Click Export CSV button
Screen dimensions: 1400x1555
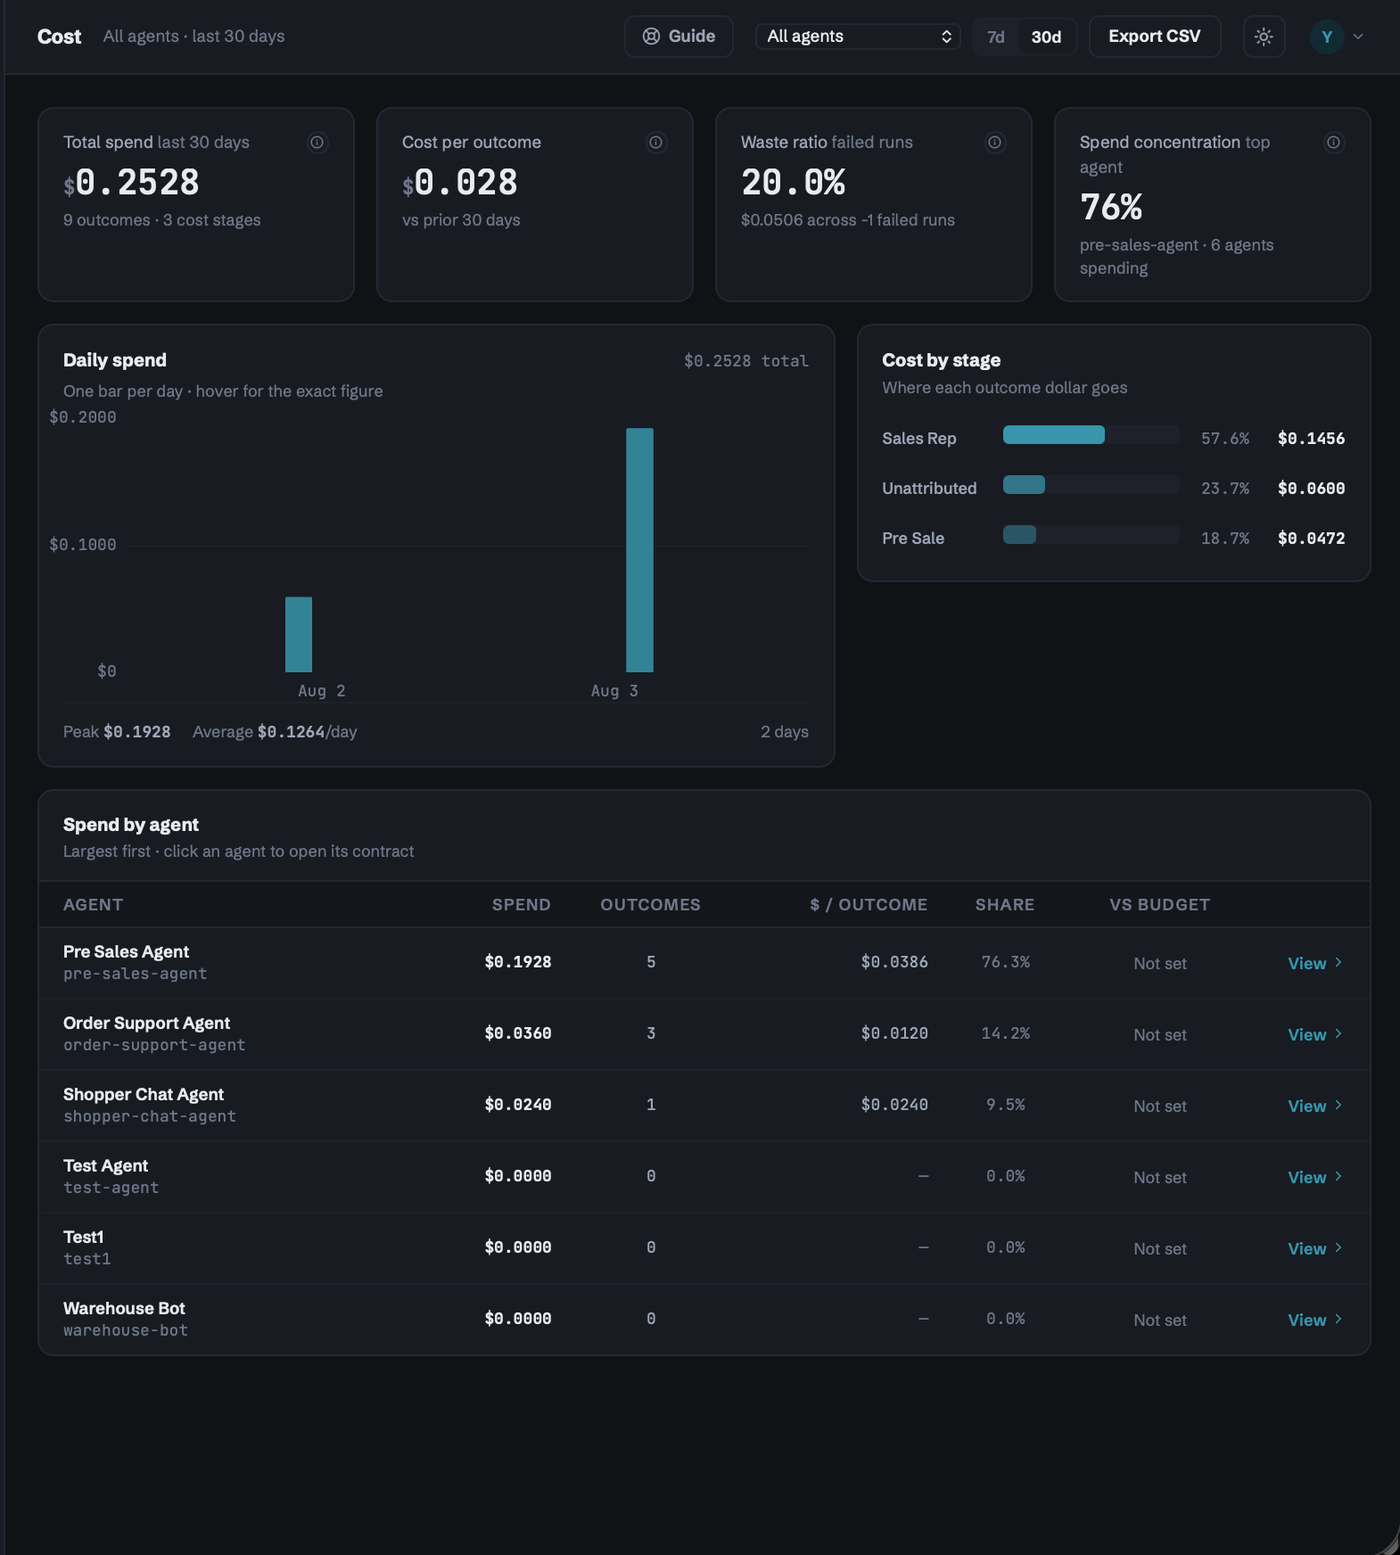click(x=1154, y=36)
